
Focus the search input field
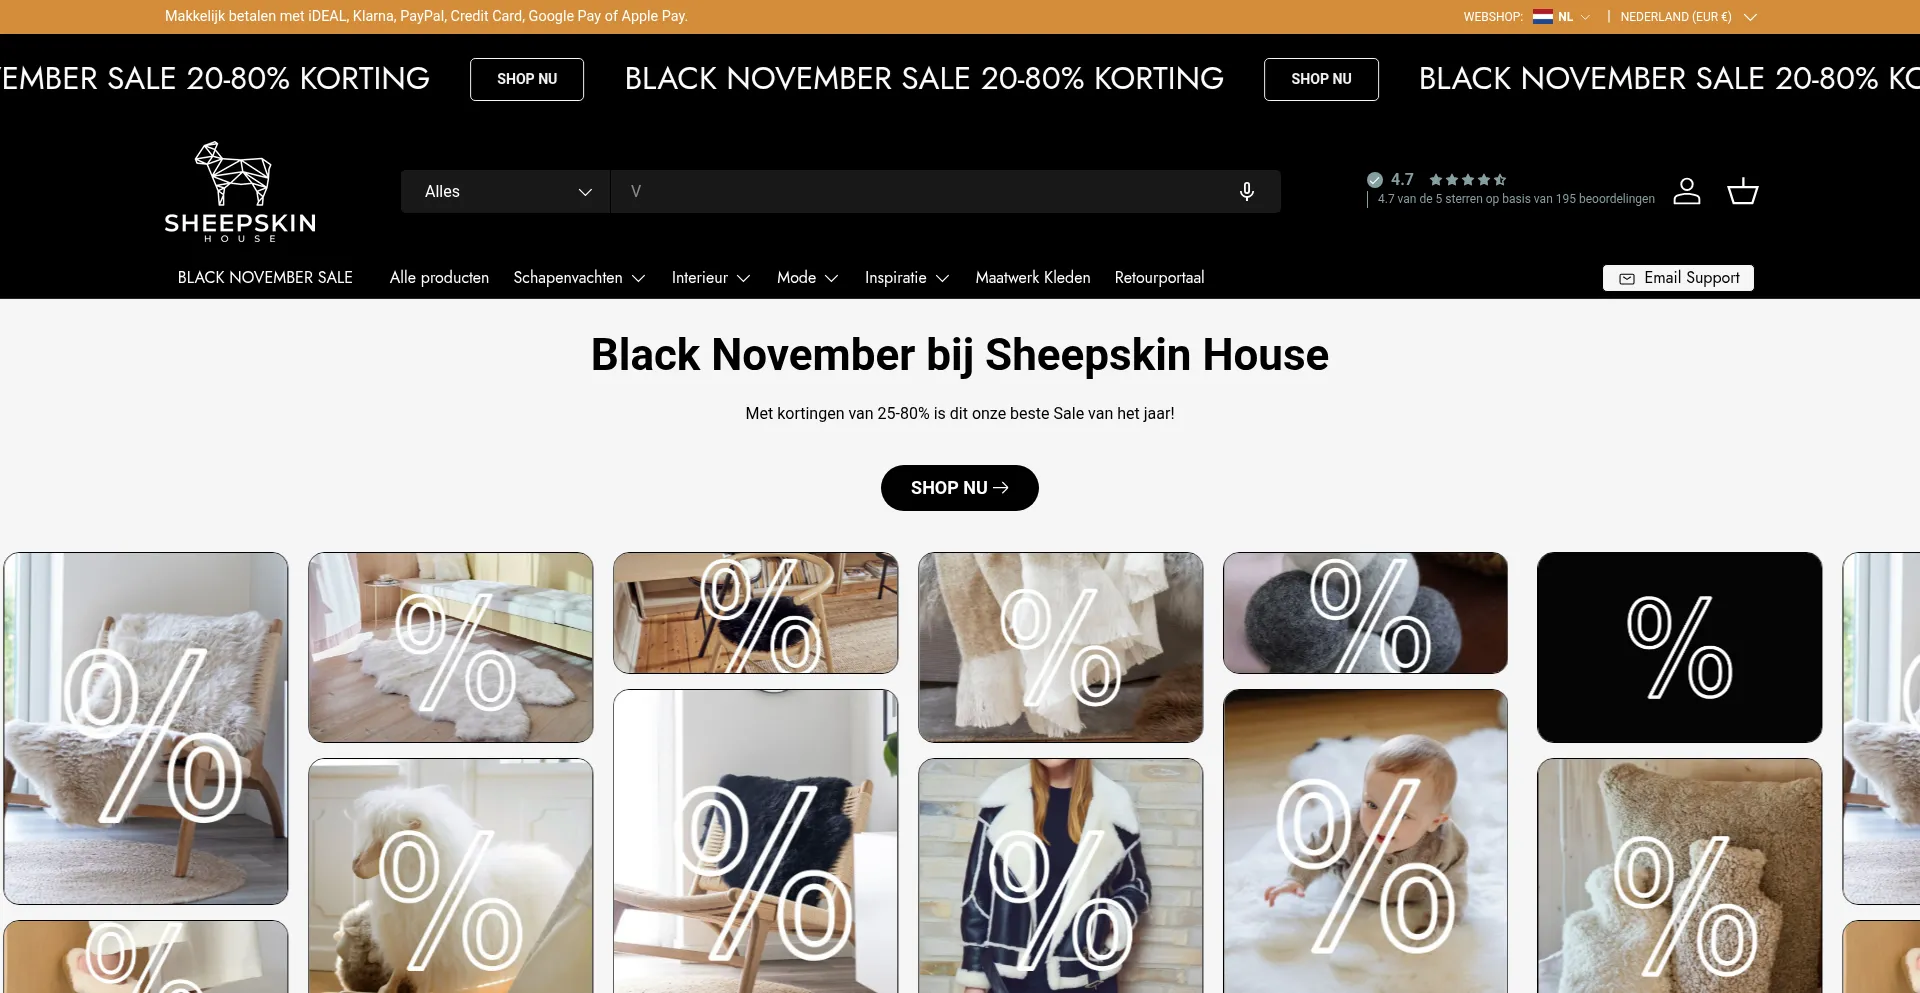click(920, 191)
